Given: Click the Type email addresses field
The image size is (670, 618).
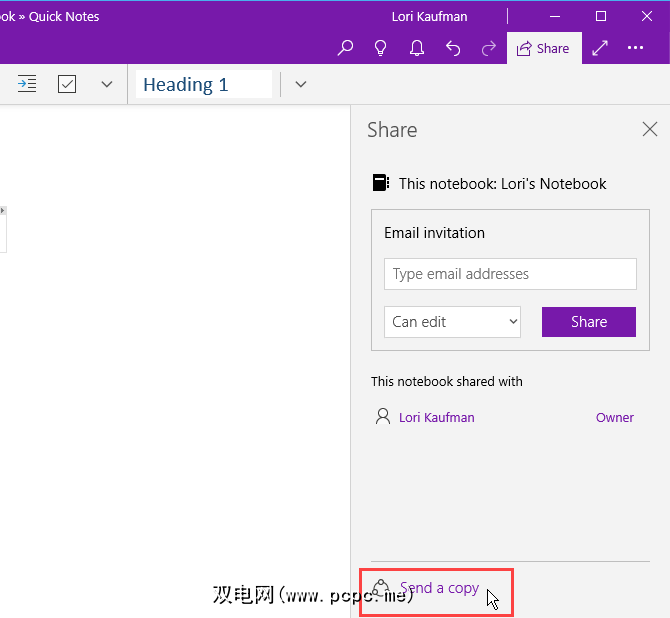Looking at the screenshot, I should coord(510,274).
